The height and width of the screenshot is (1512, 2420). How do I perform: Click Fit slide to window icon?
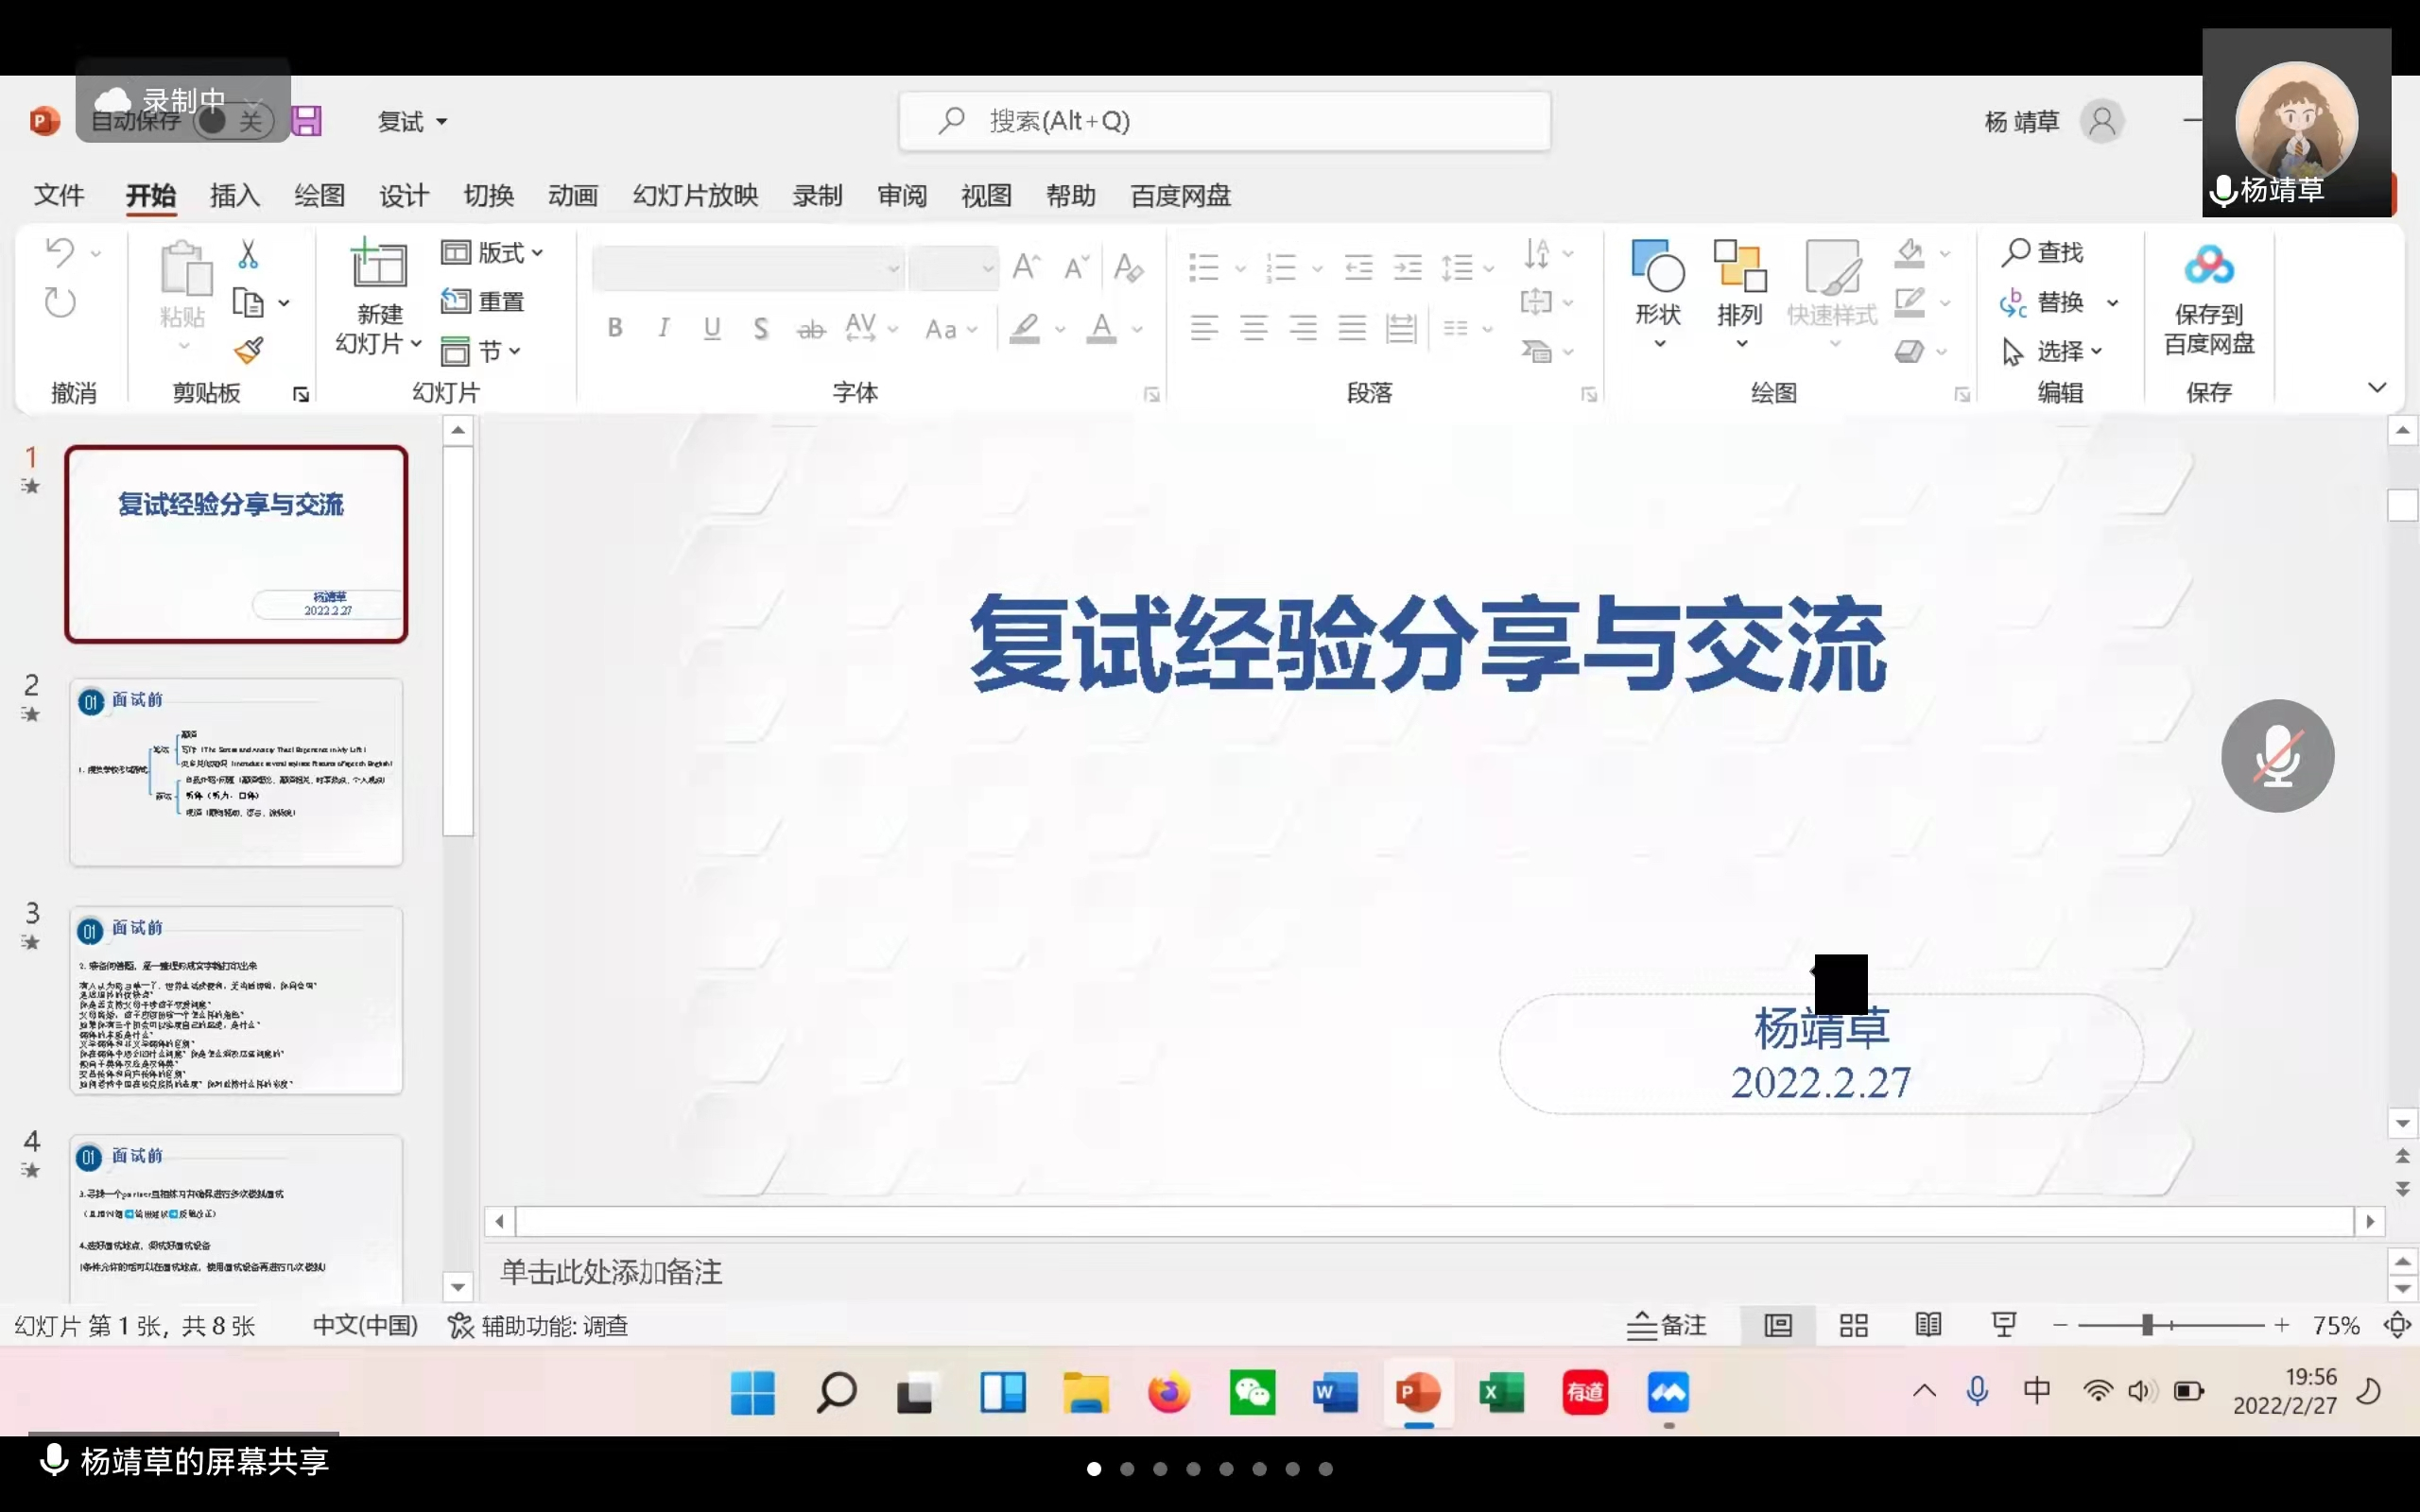[2397, 1326]
